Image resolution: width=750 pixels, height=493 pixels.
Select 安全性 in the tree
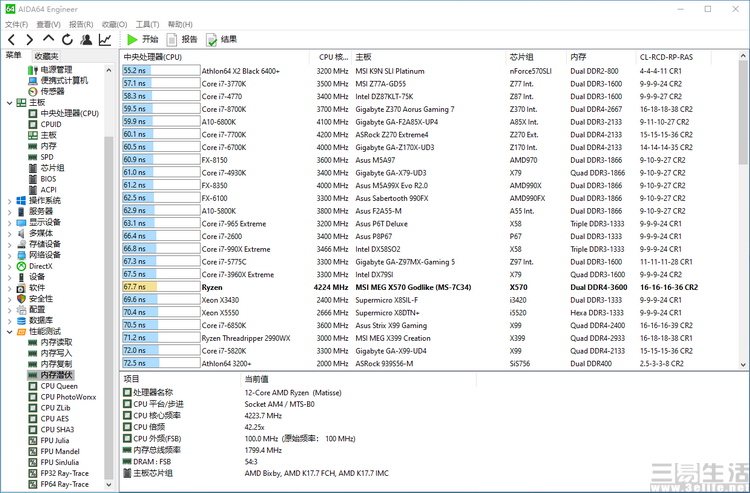click(x=35, y=299)
